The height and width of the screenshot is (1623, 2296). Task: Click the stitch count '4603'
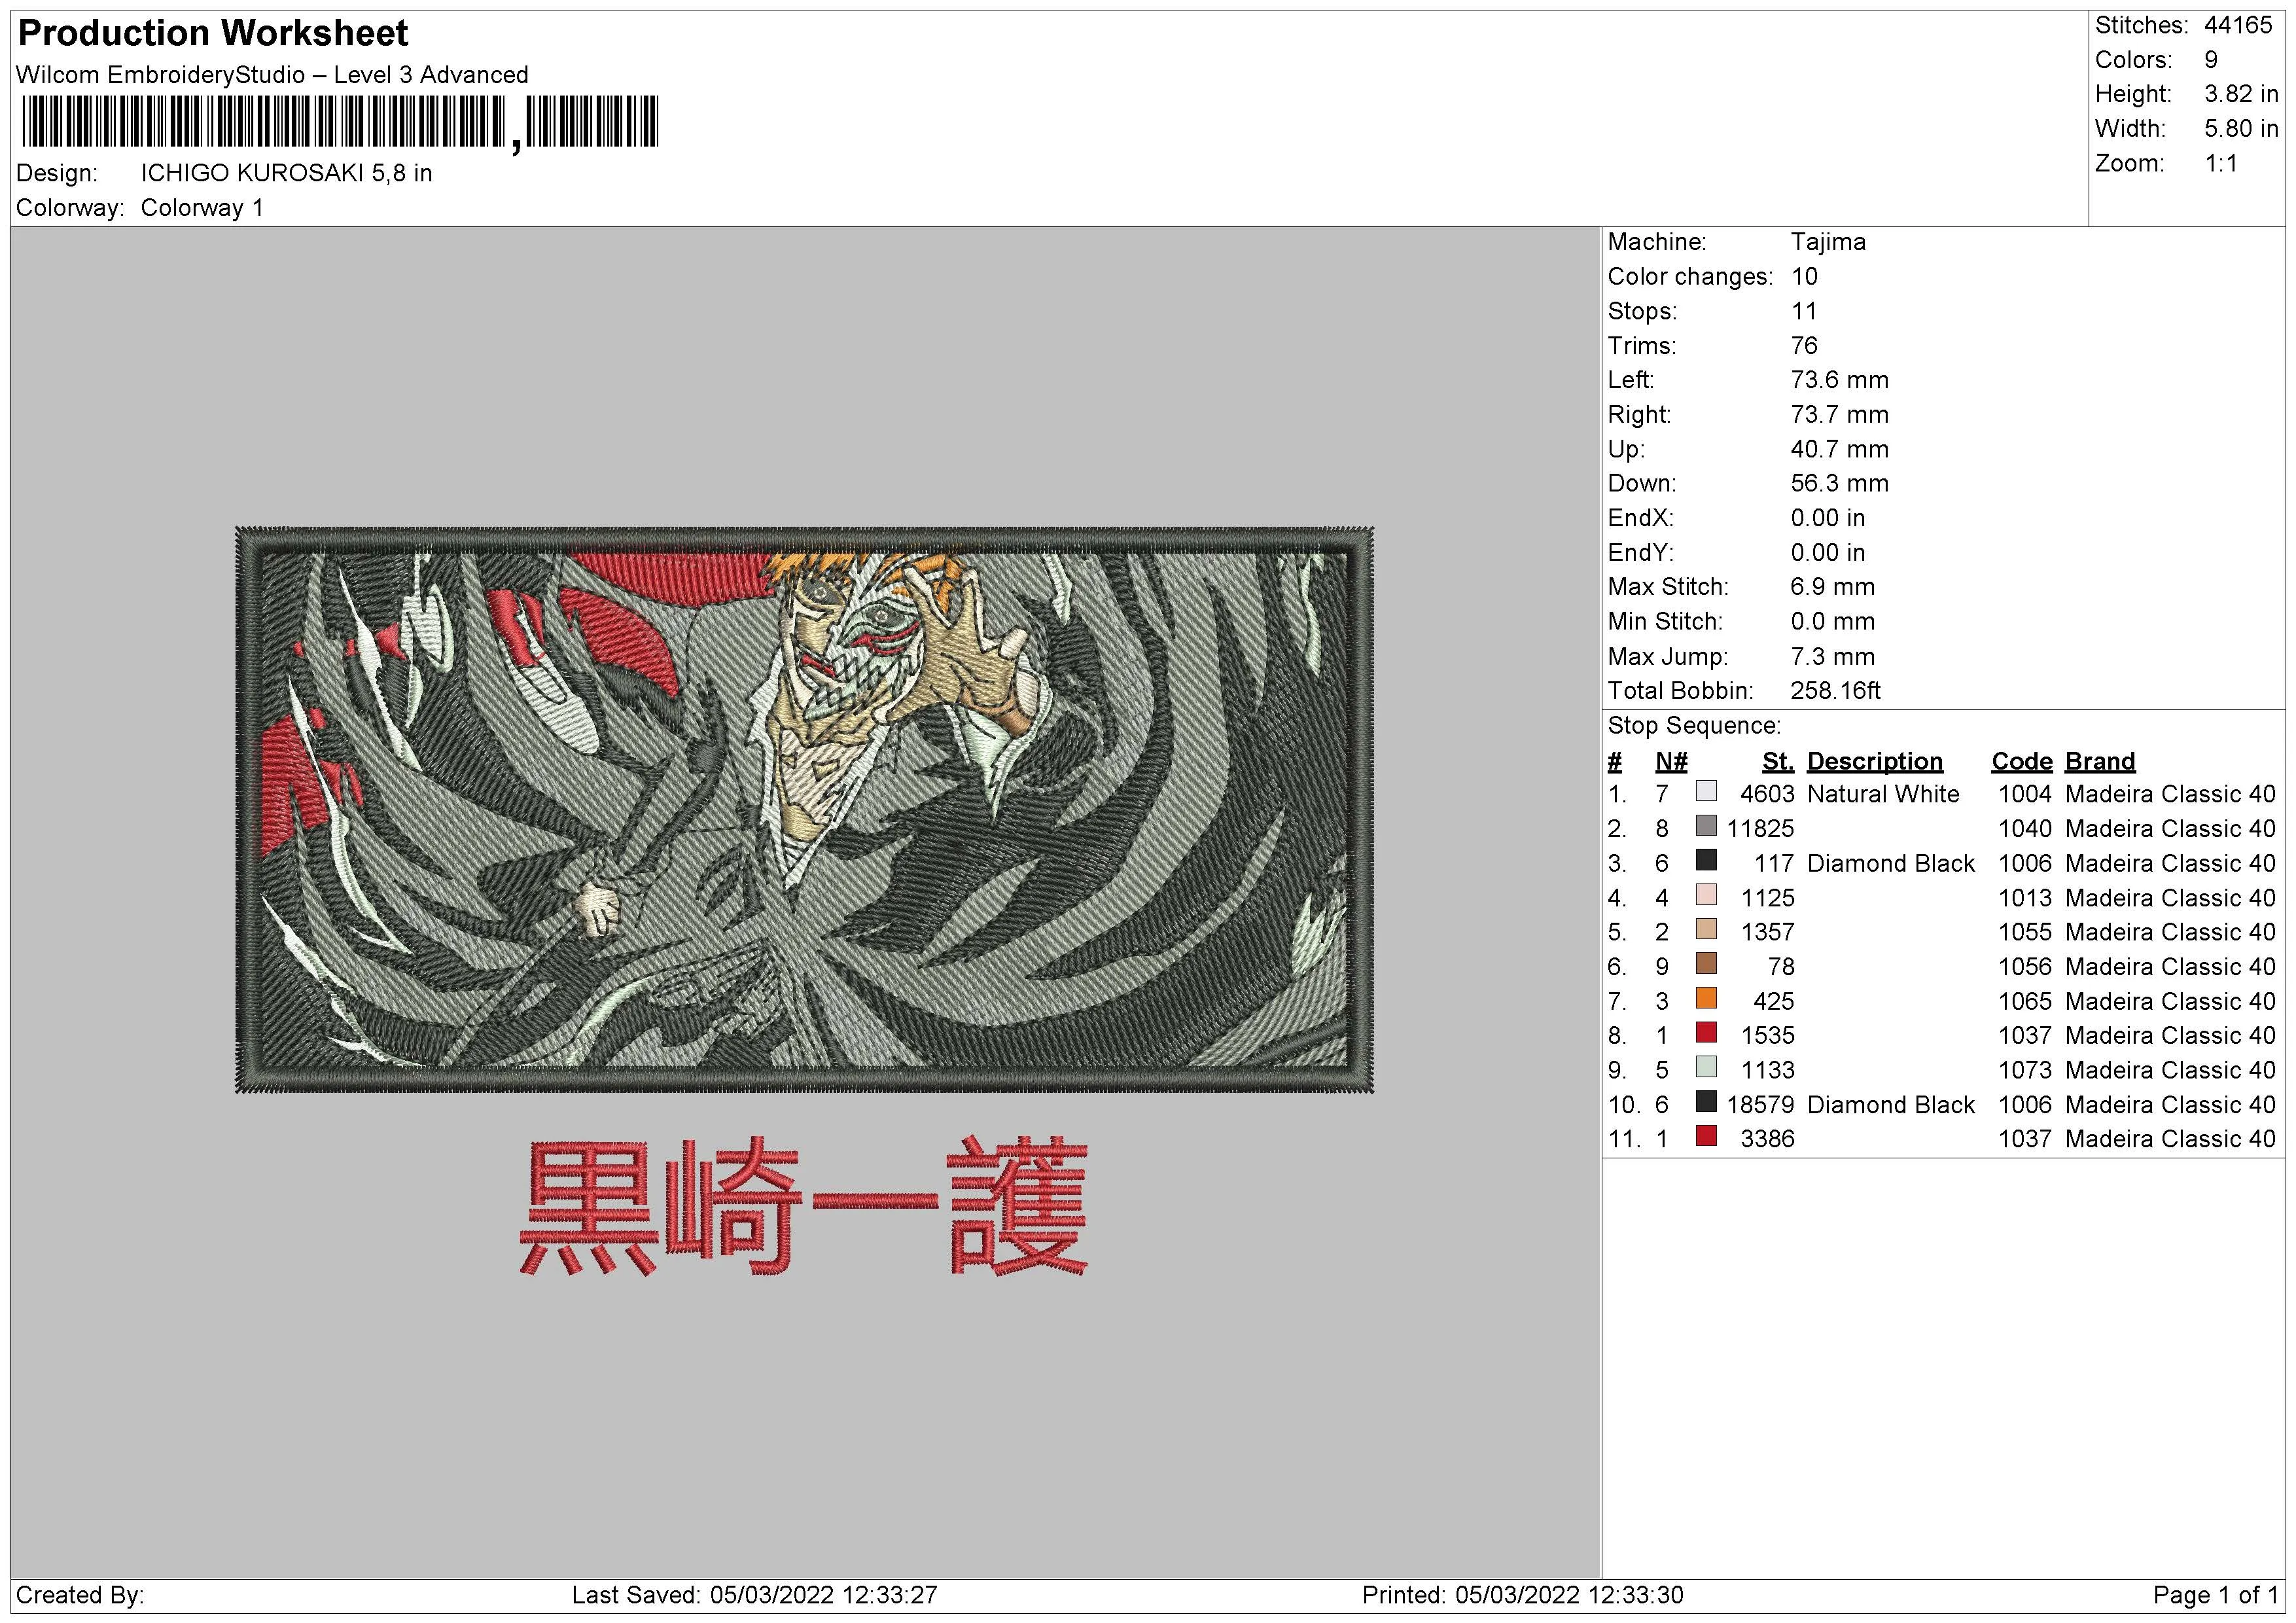coord(1767,794)
